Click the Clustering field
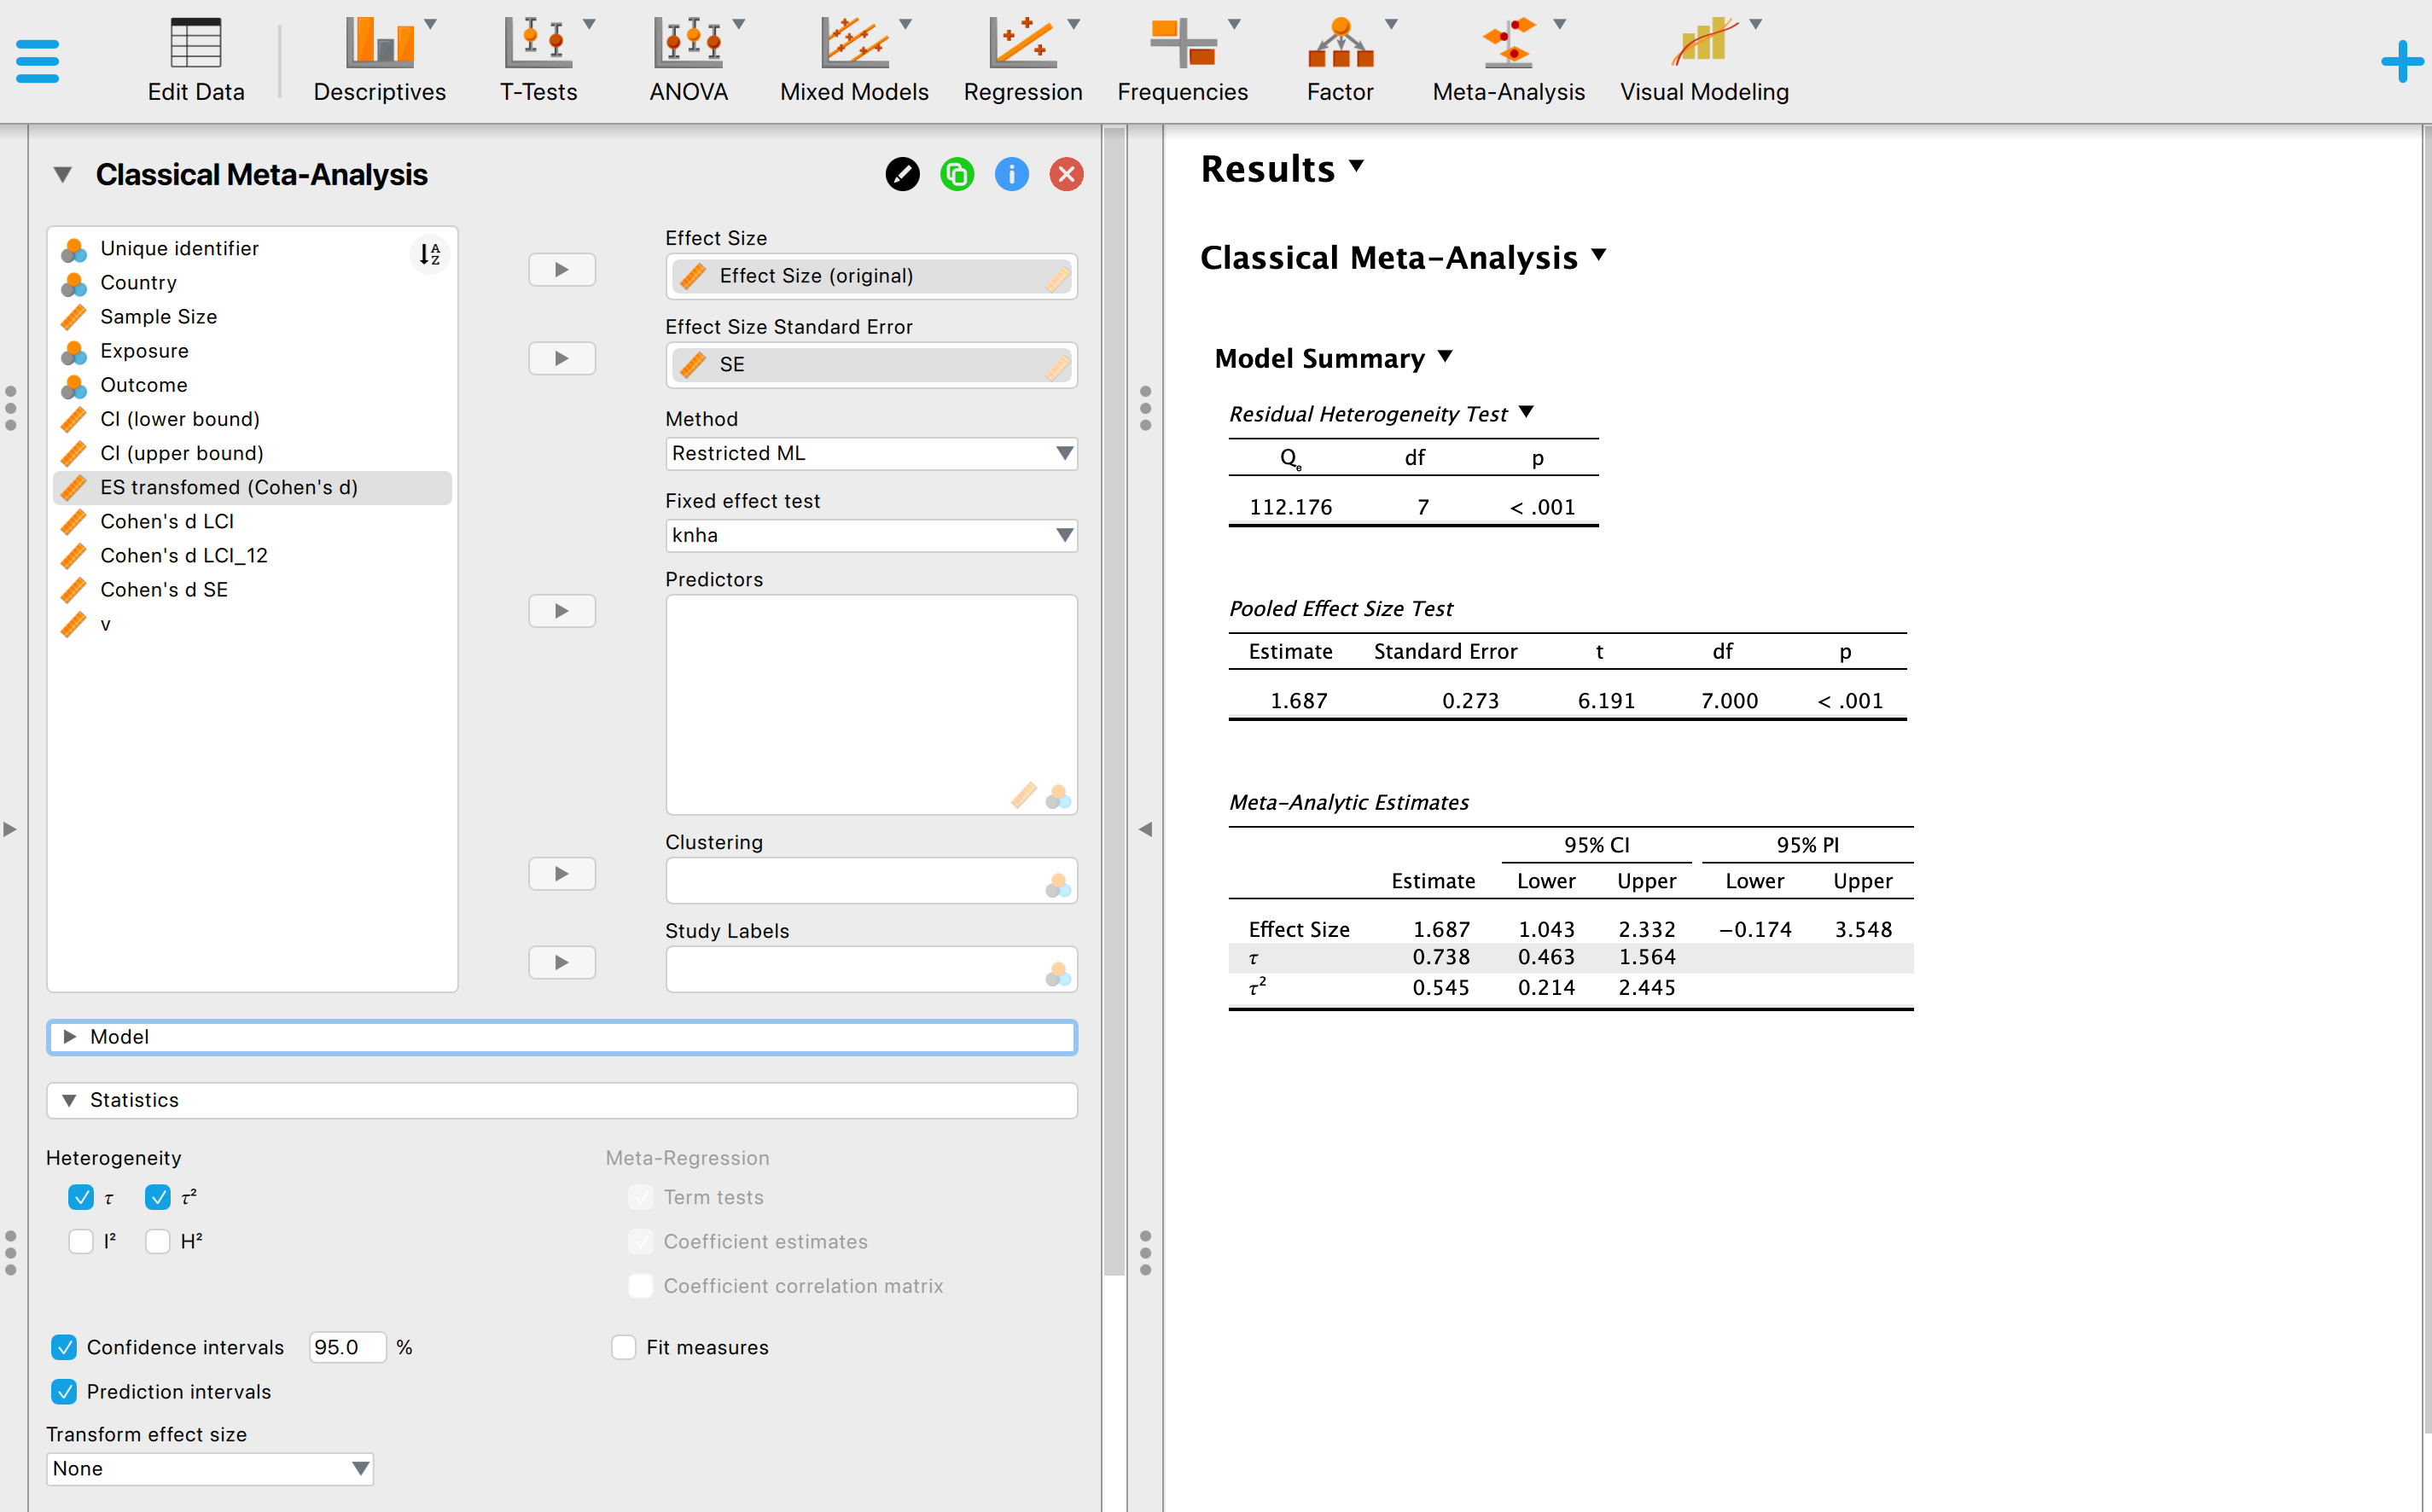Image resolution: width=2432 pixels, height=1512 pixels. (871, 881)
